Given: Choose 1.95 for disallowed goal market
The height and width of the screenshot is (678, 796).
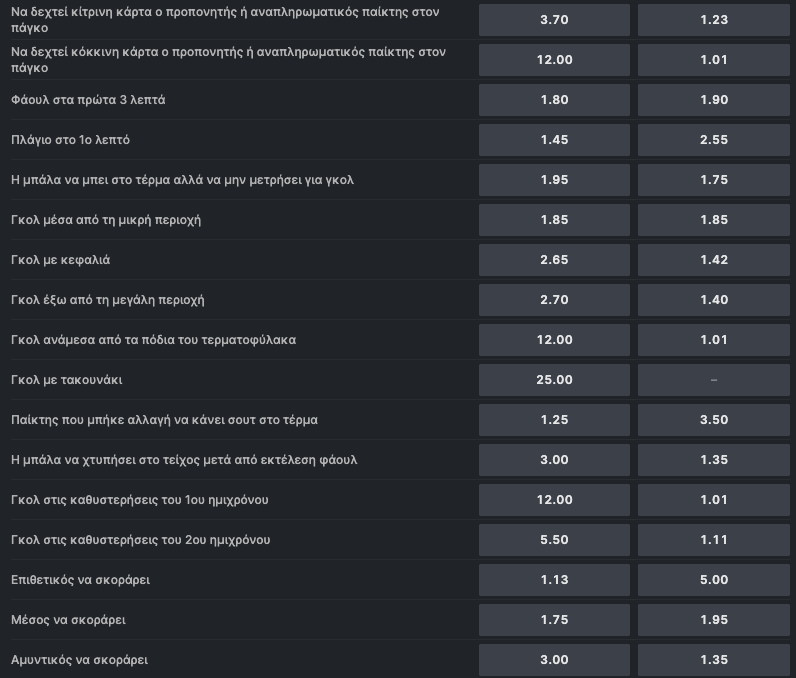Looking at the screenshot, I should 554,180.
